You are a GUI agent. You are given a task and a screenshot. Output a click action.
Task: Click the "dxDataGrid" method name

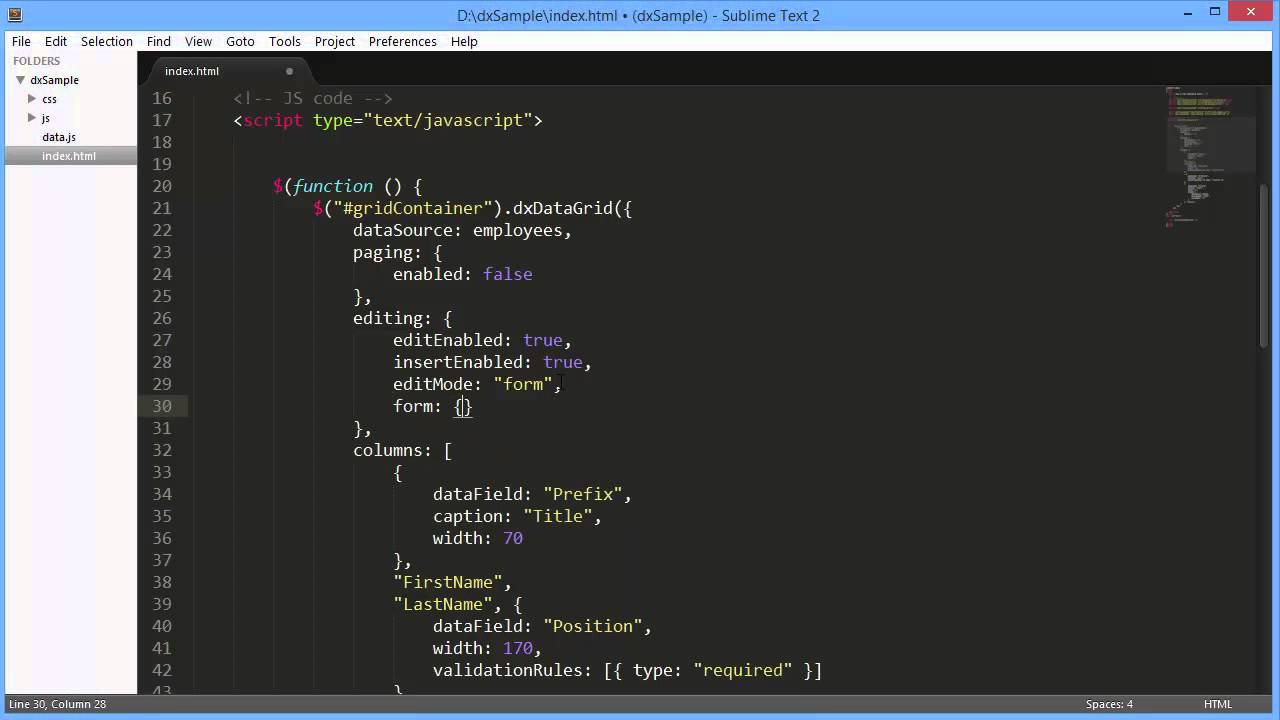click(x=563, y=208)
